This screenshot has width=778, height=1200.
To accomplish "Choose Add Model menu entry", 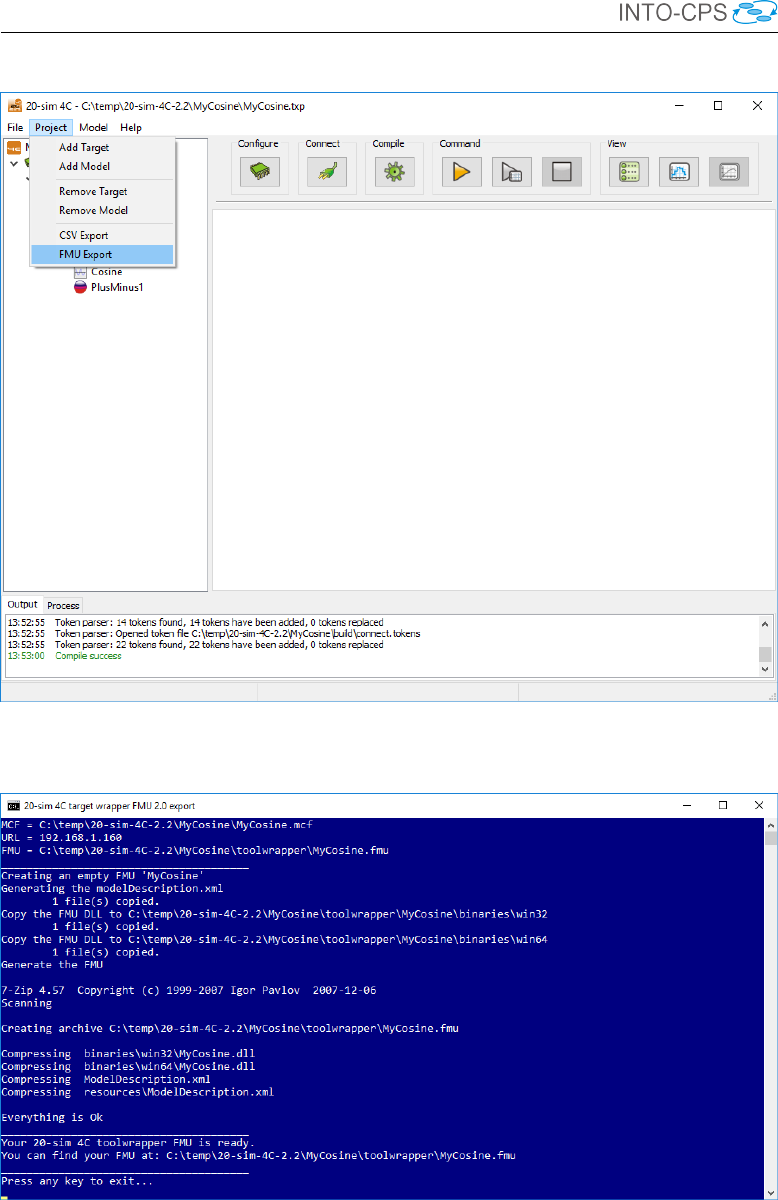I will [102, 166].
